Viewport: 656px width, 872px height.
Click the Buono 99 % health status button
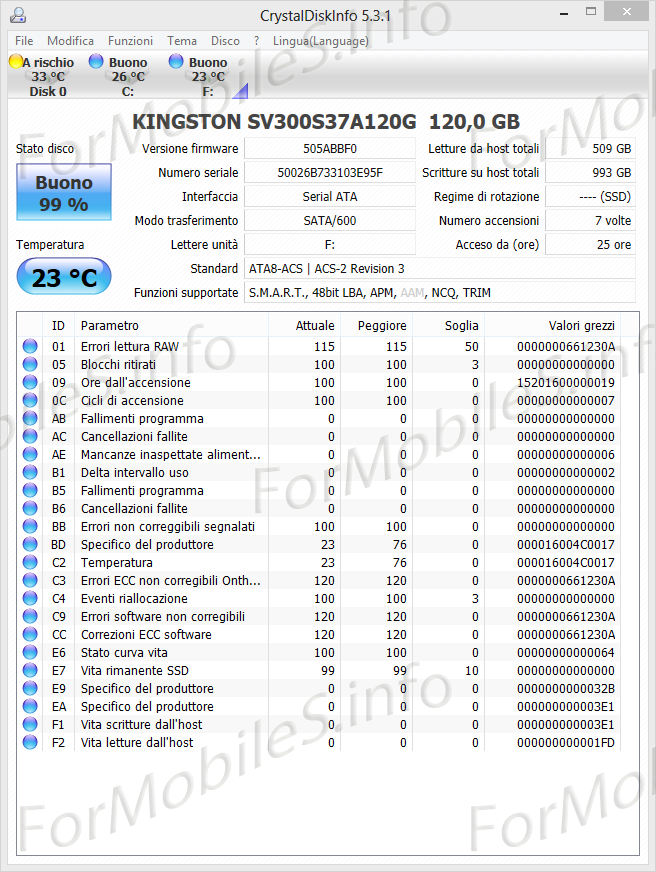coord(64,193)
